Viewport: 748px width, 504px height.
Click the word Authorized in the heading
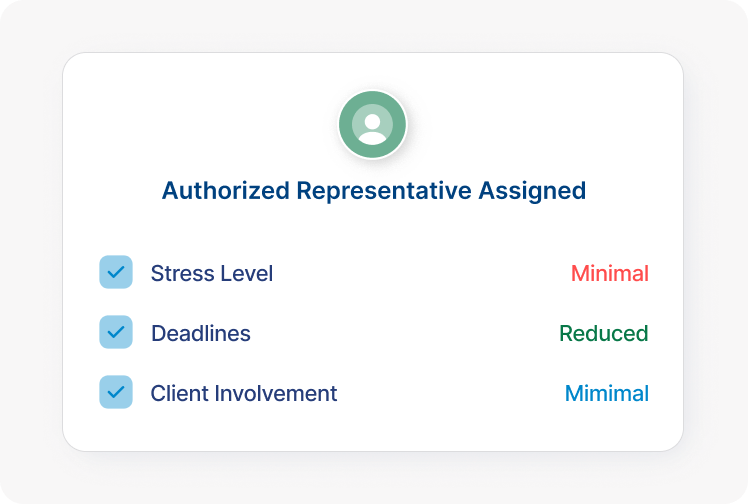point(226,190)
